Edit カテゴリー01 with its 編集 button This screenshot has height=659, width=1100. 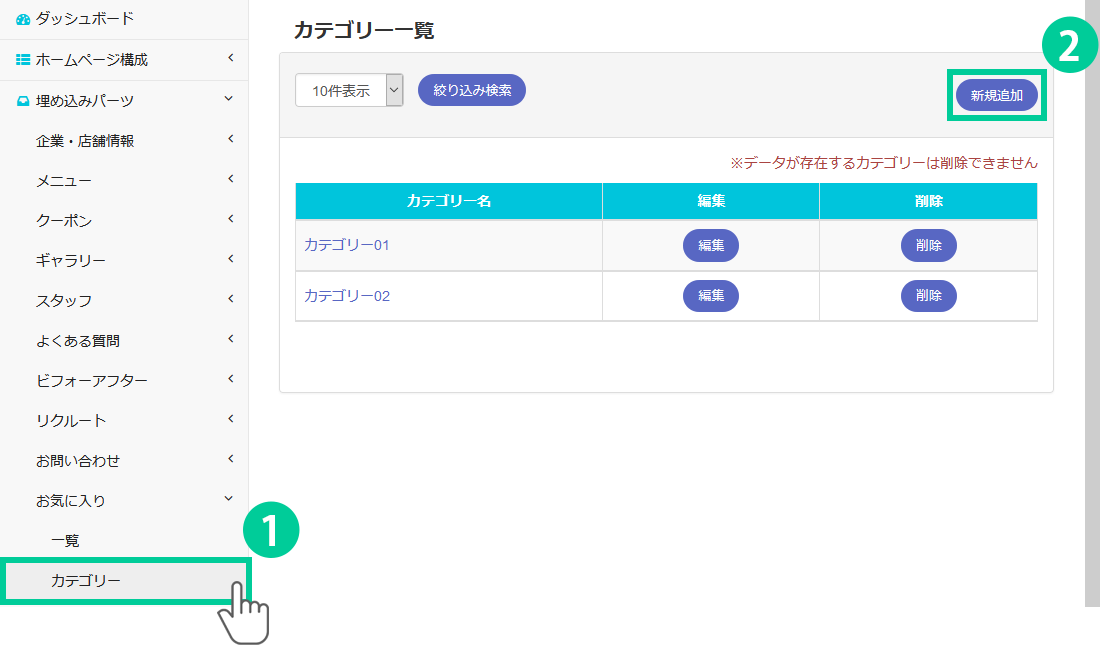click(x=711, y=245)
